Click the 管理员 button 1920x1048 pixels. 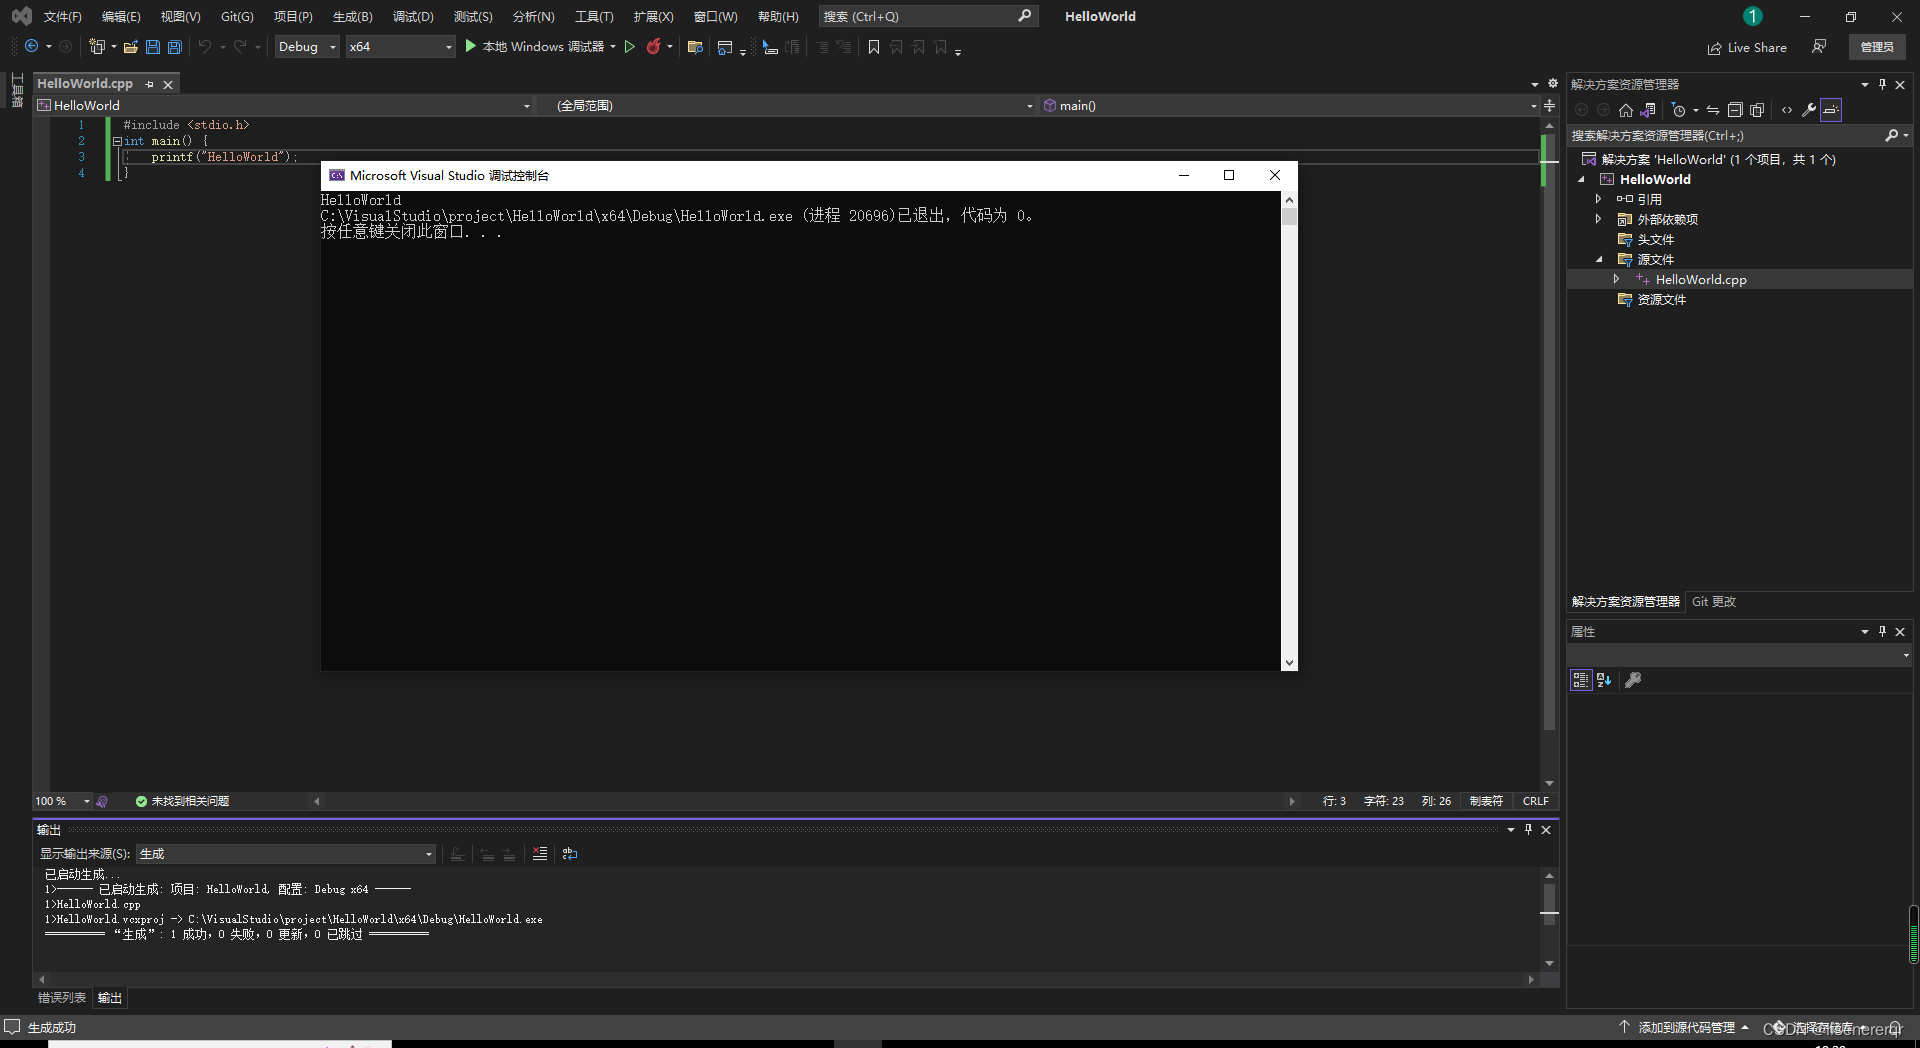[1877, 47]
